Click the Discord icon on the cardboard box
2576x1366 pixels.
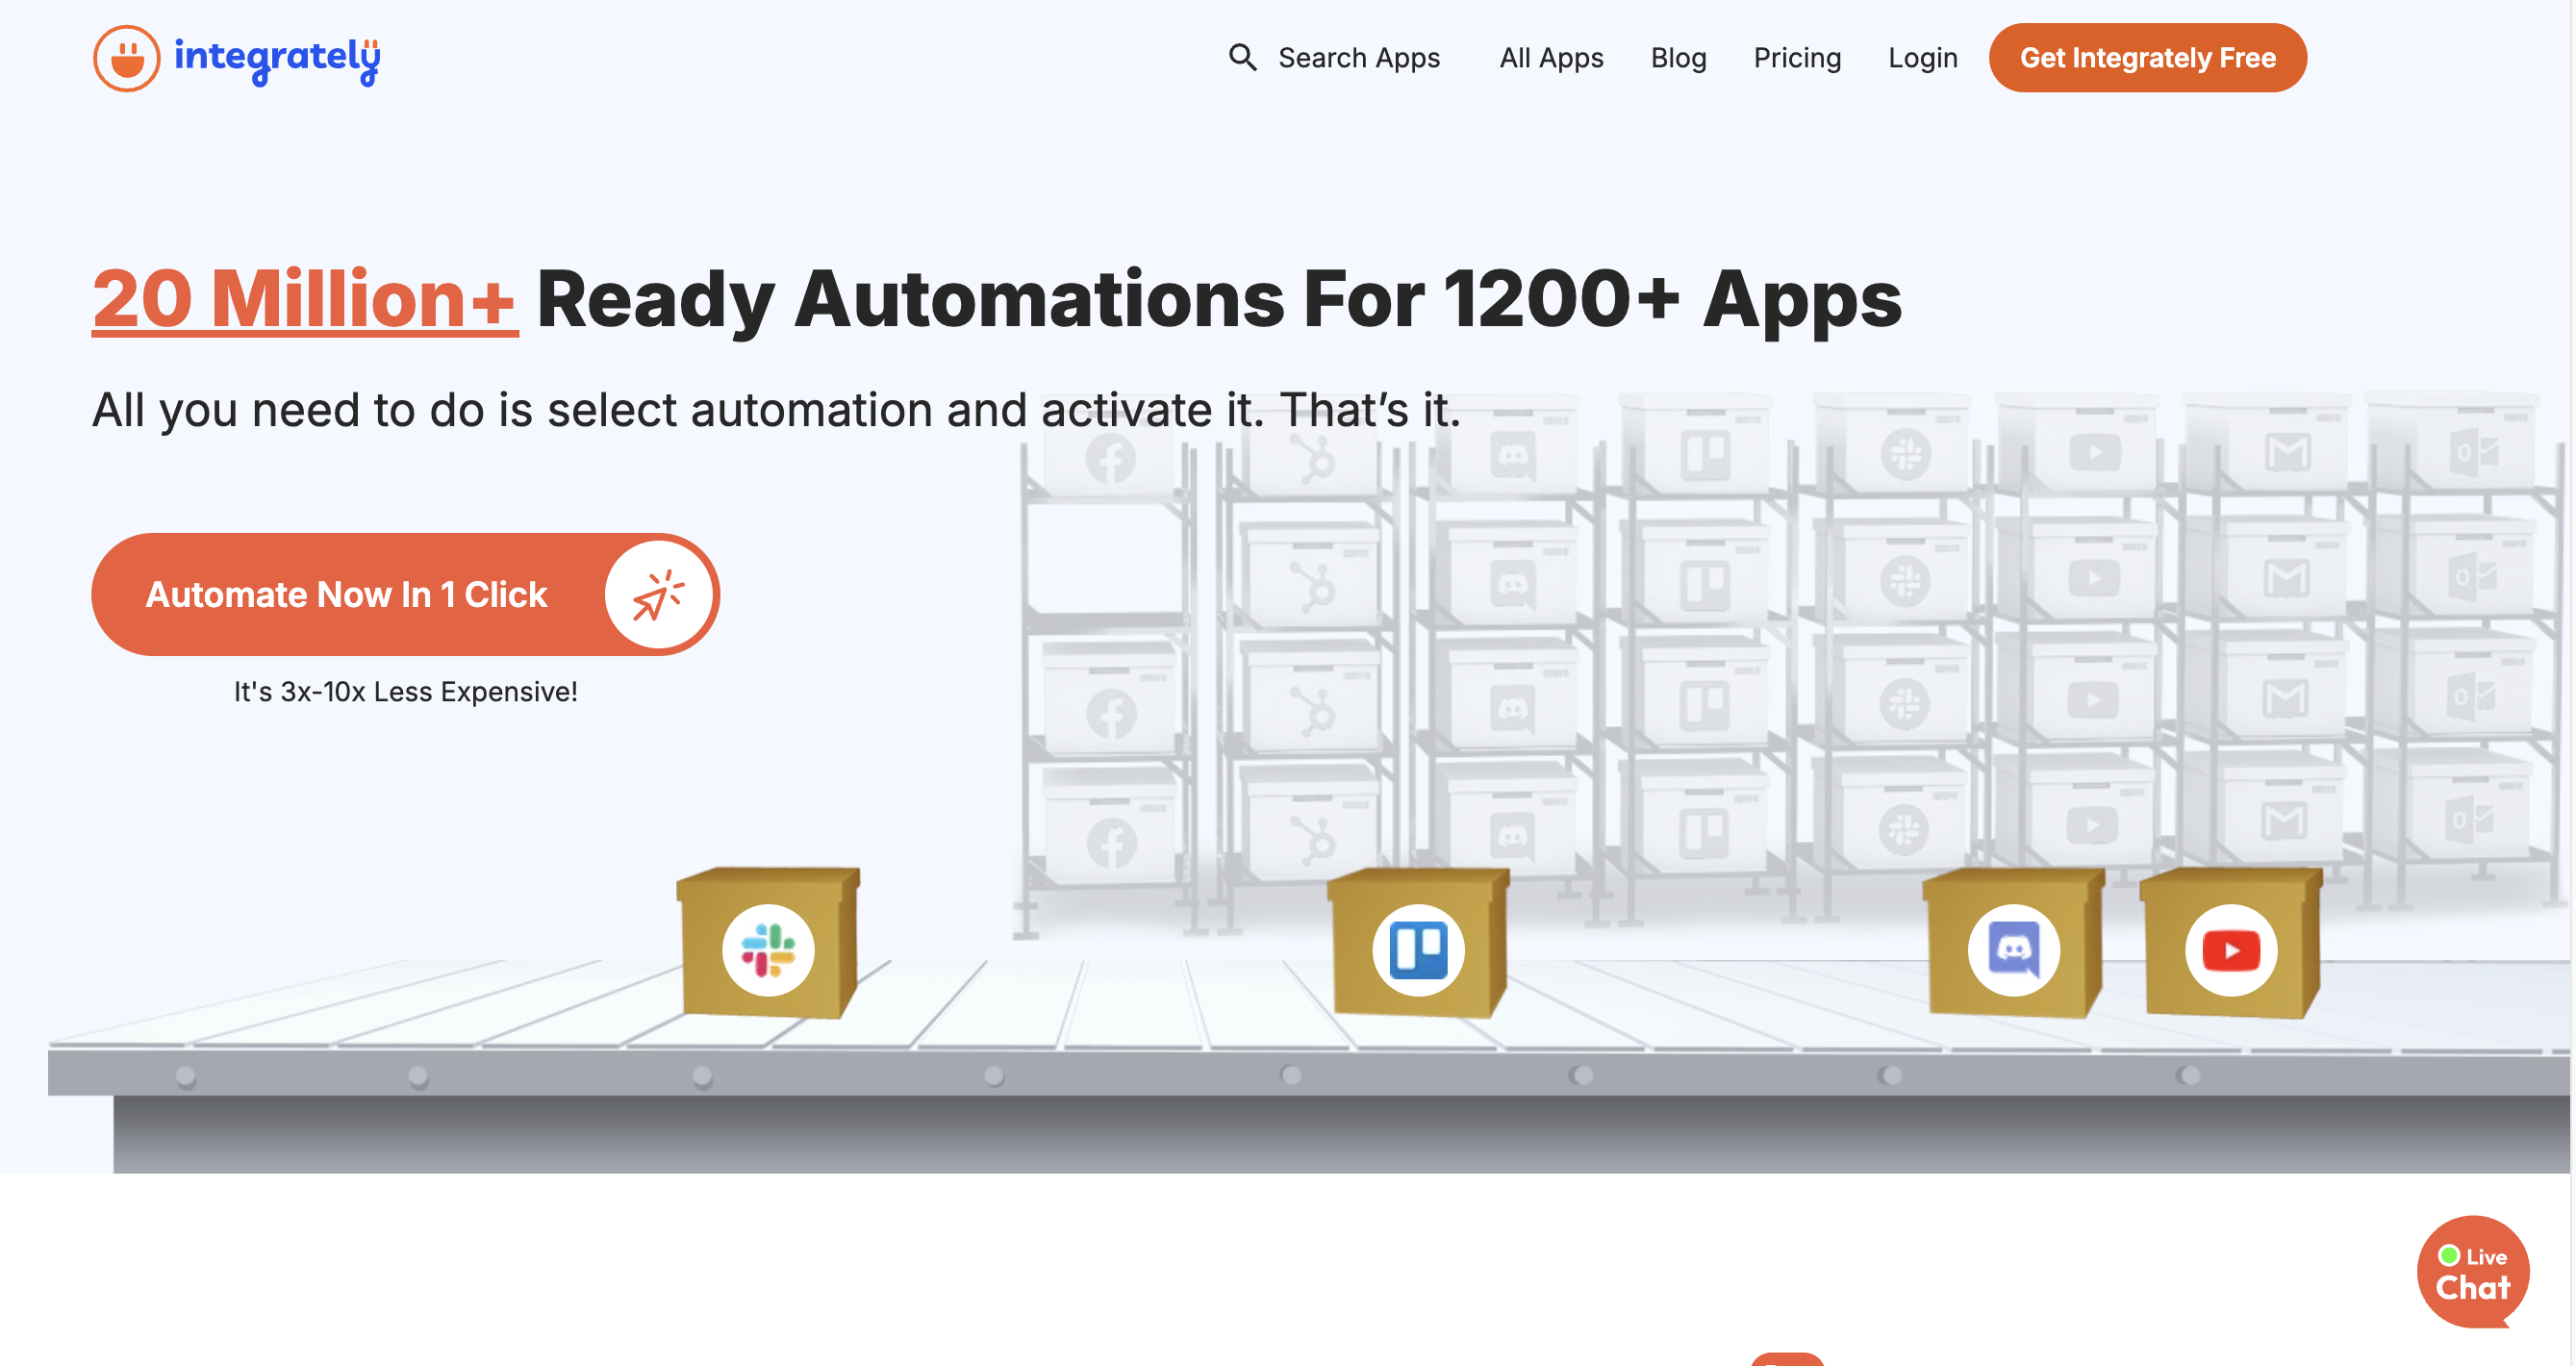[x=2013, y=949]
